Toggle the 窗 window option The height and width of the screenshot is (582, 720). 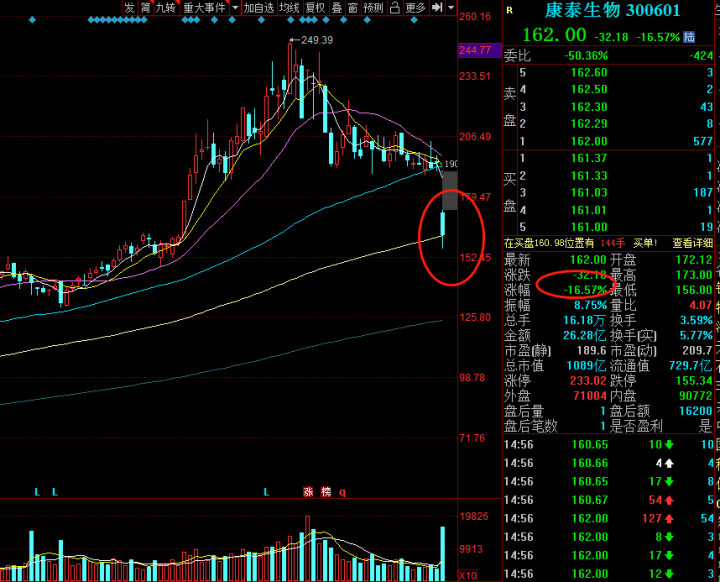[x=352, y=7]
